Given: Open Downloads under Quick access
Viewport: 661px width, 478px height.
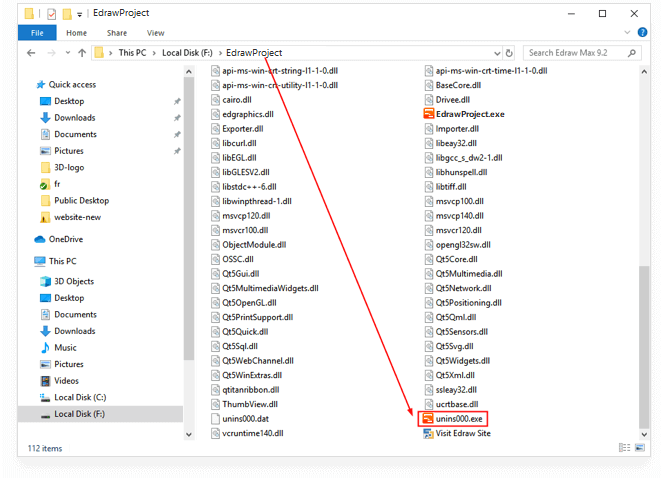Looking at the screenshot, I should click(68, 118).
